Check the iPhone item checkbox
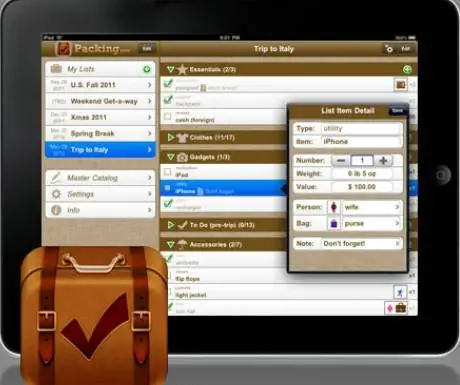This screenshot has width=460, height=385. (168, 188)
